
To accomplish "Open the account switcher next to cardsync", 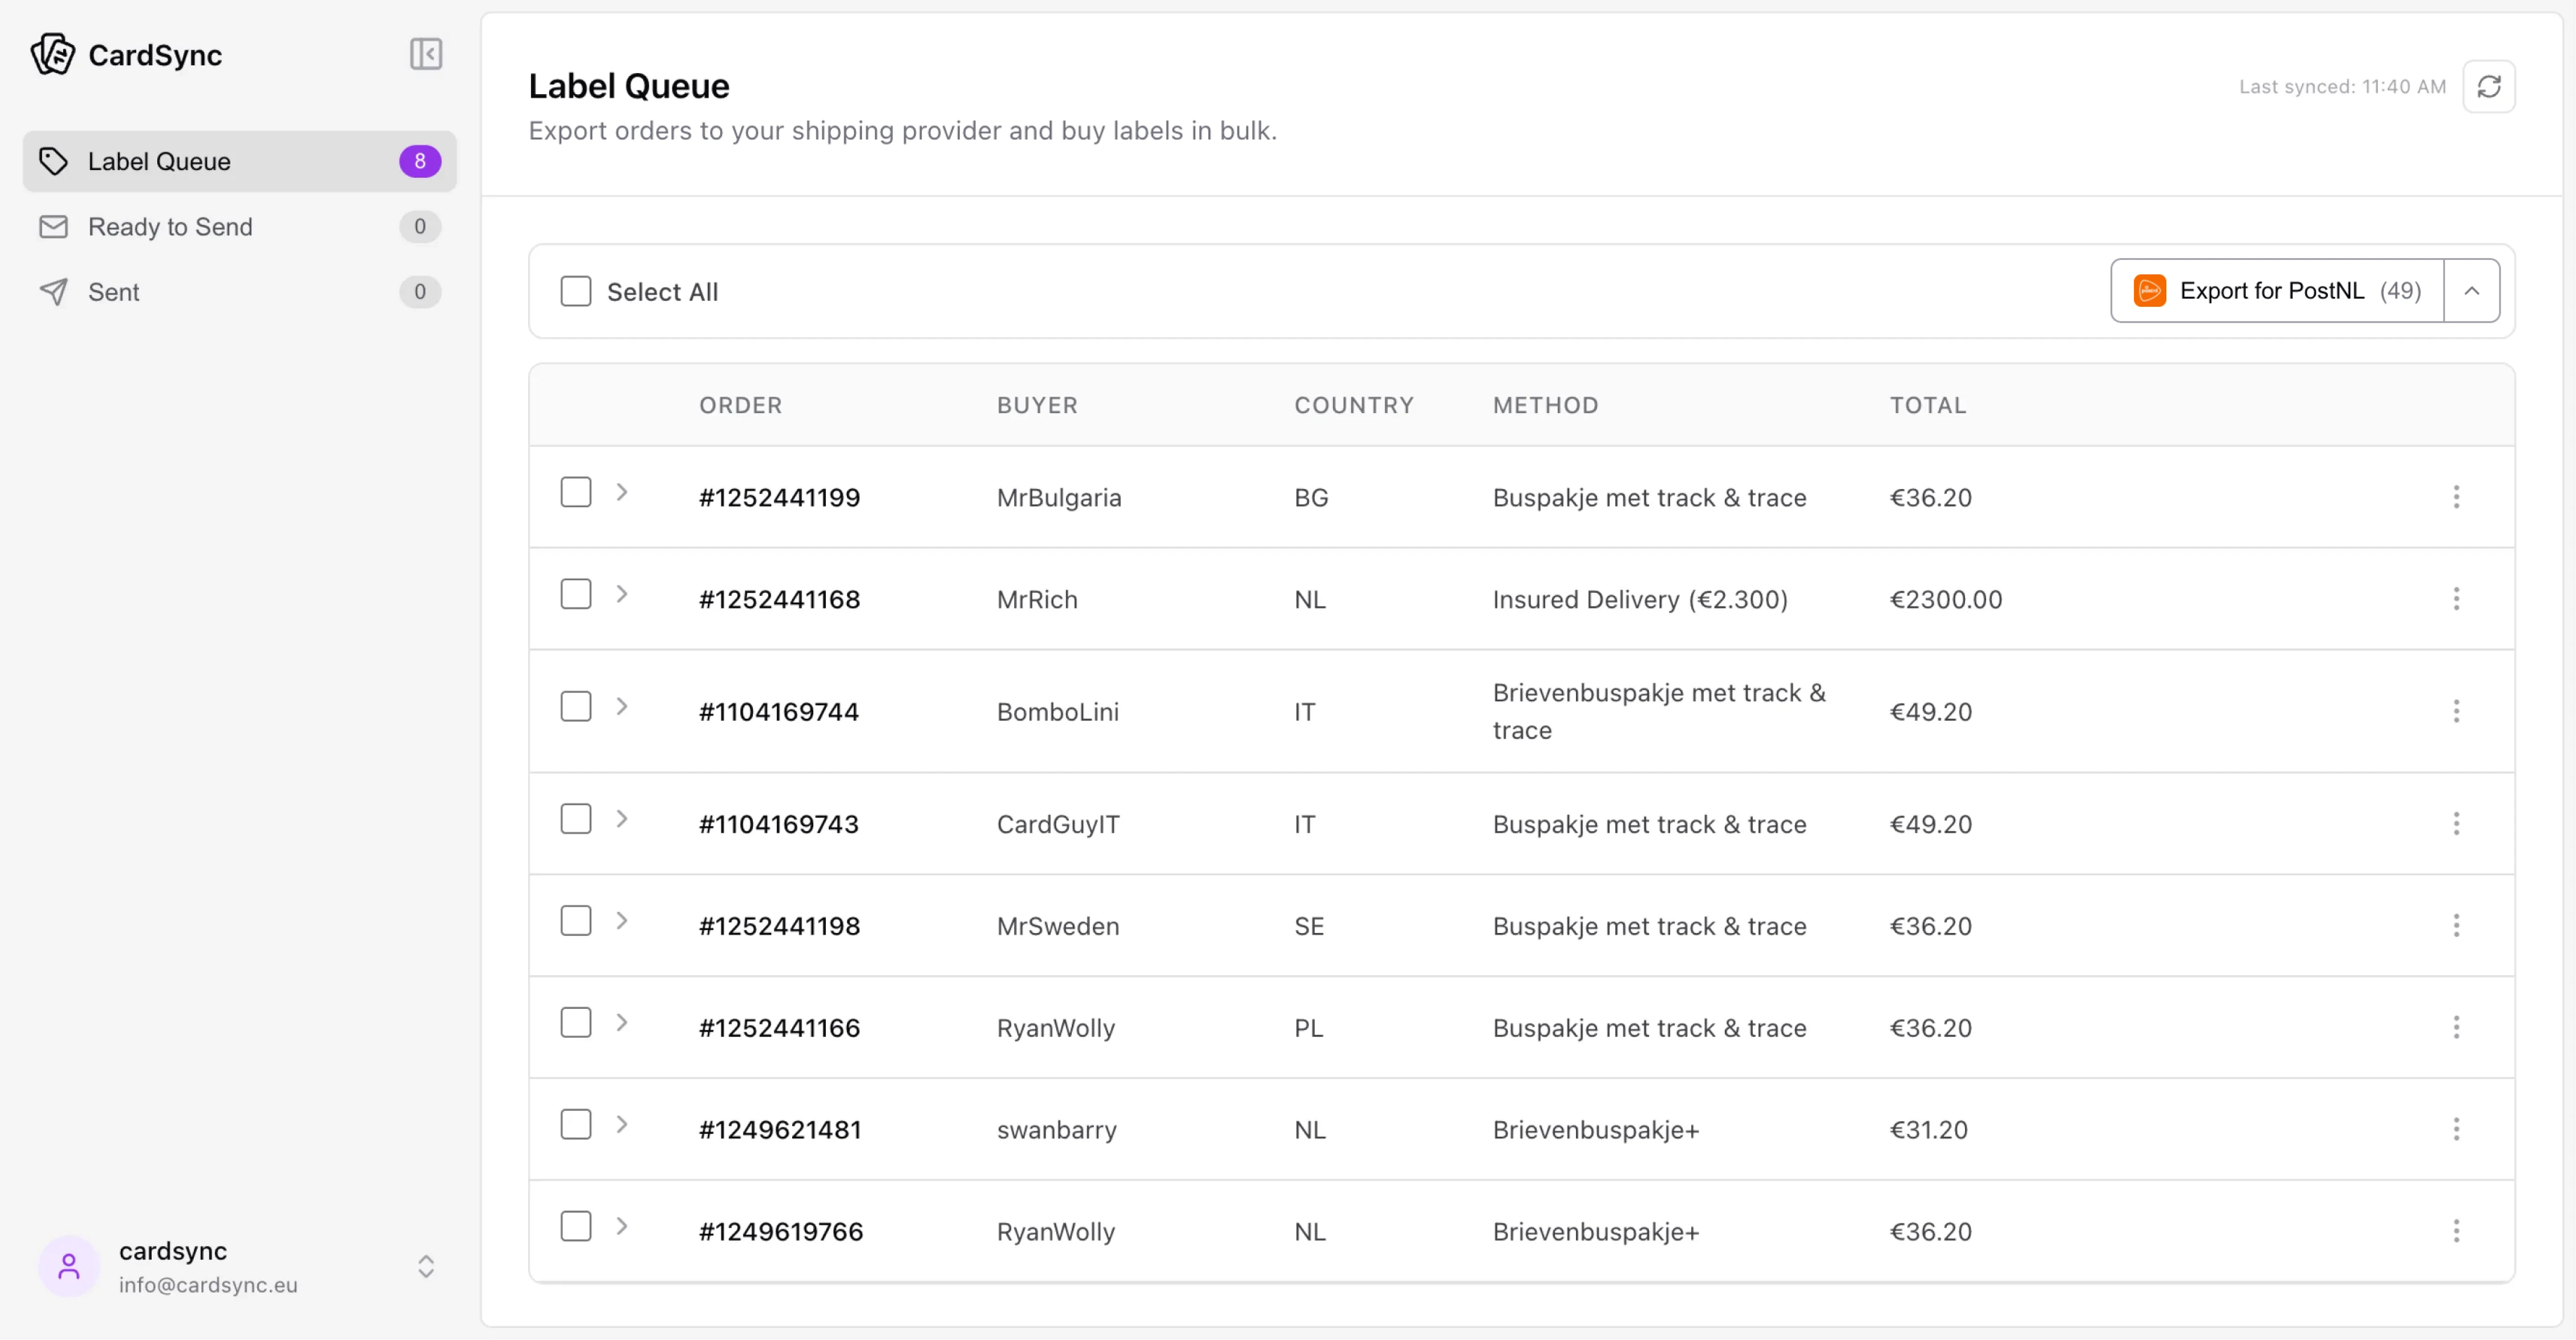I will pyautogui.click(x=426, y=1266).
